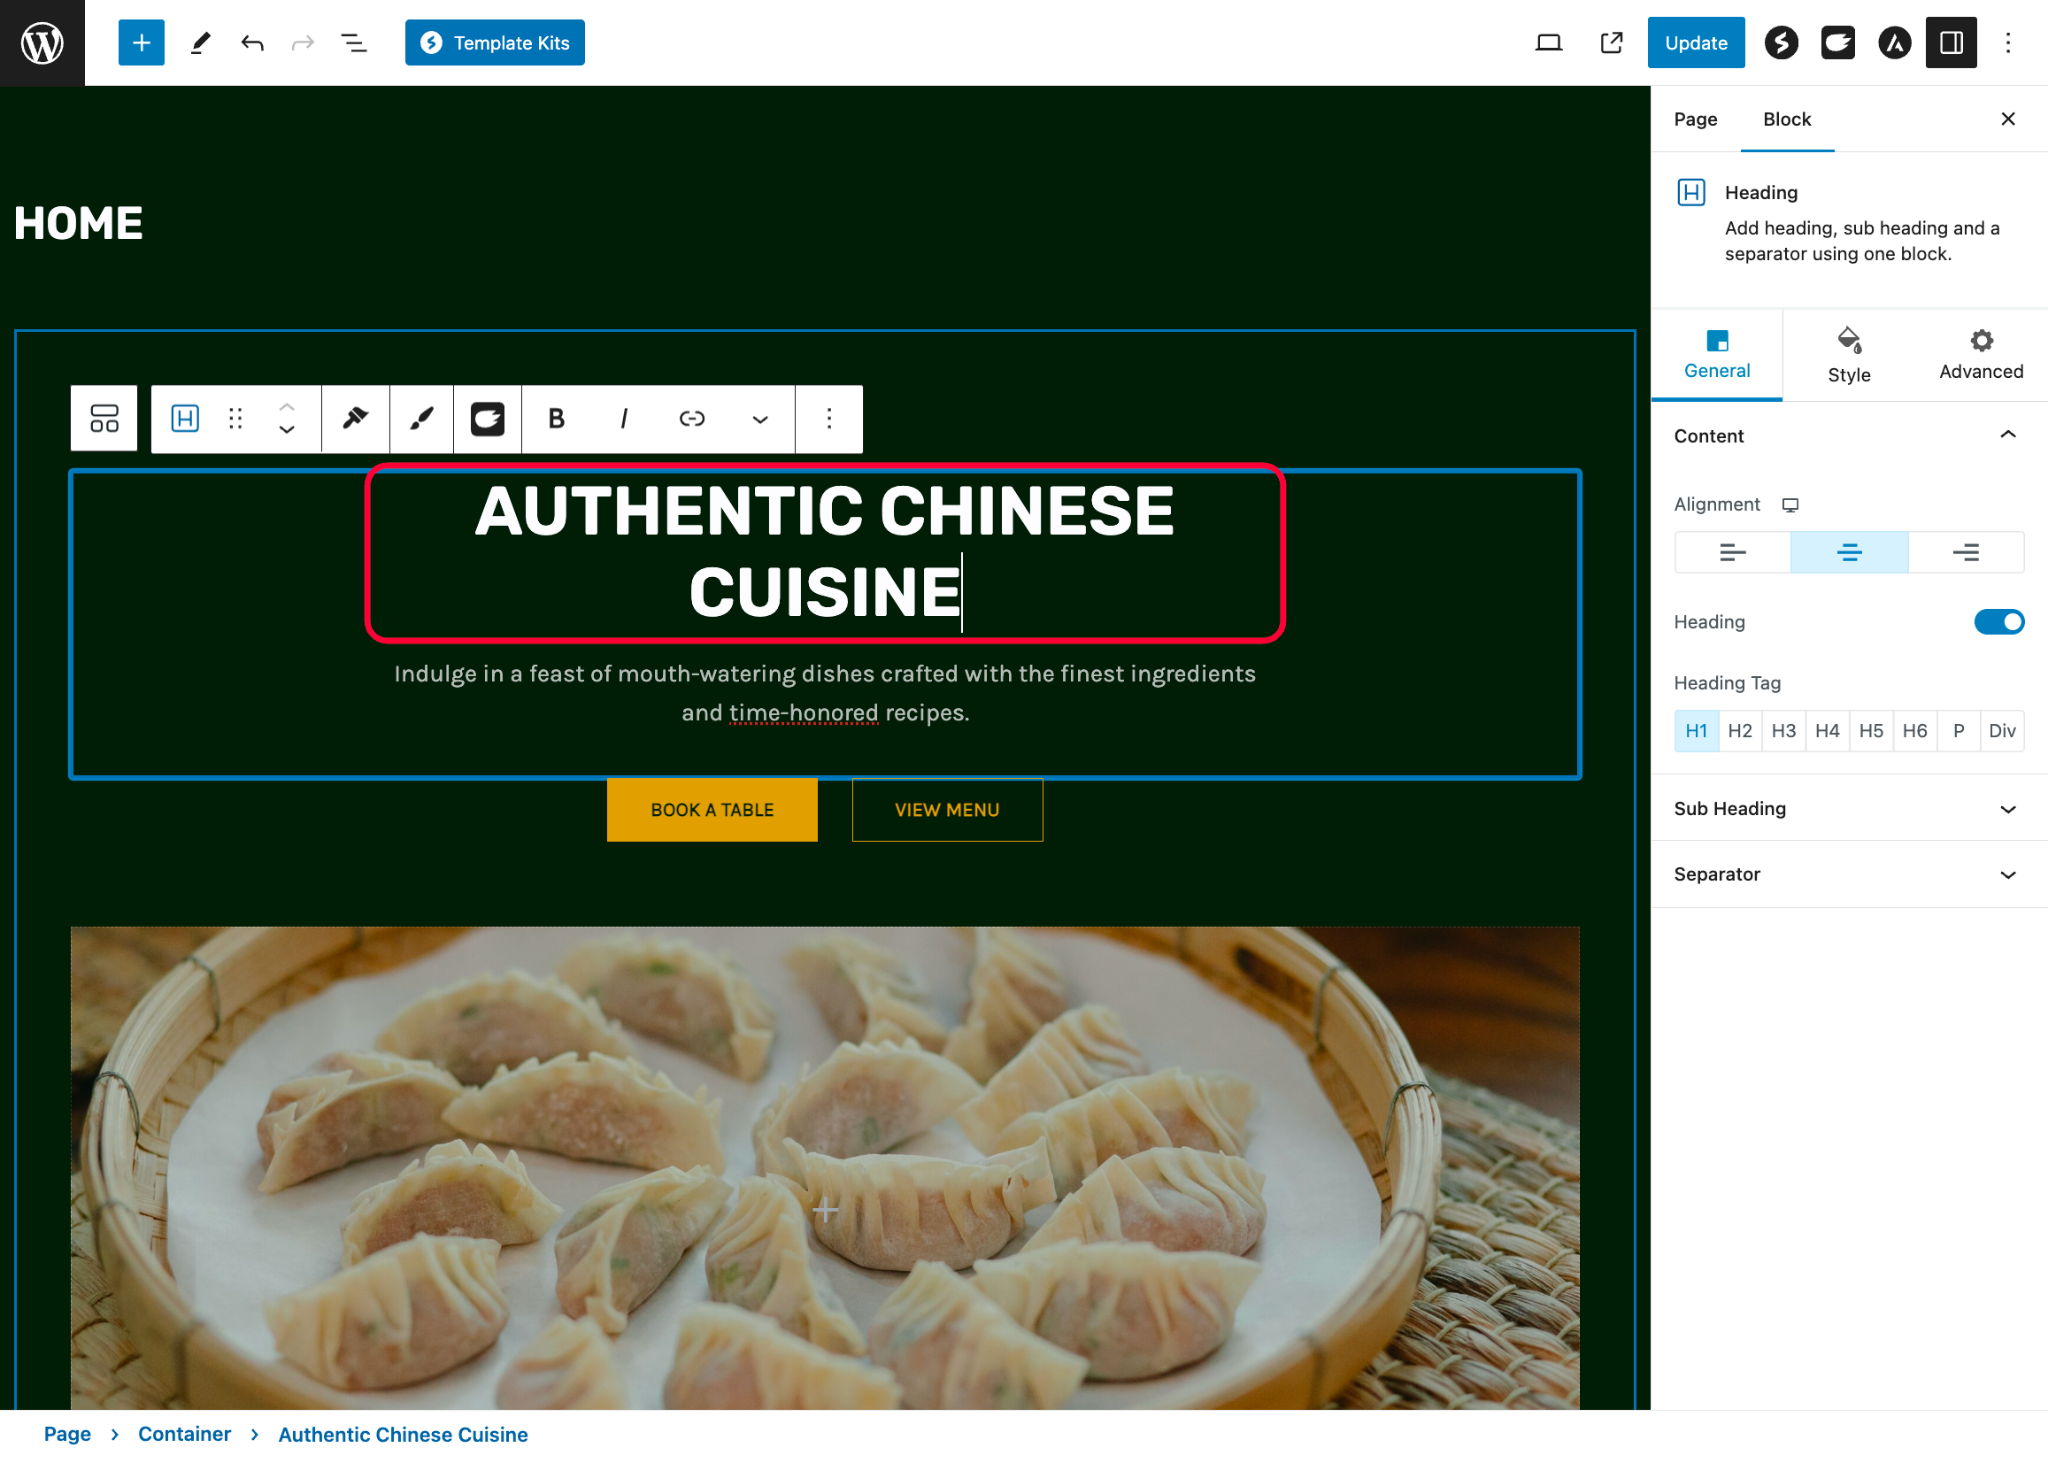
Task: Expand the Sub Heading section
Action: tap(1846, 808)
